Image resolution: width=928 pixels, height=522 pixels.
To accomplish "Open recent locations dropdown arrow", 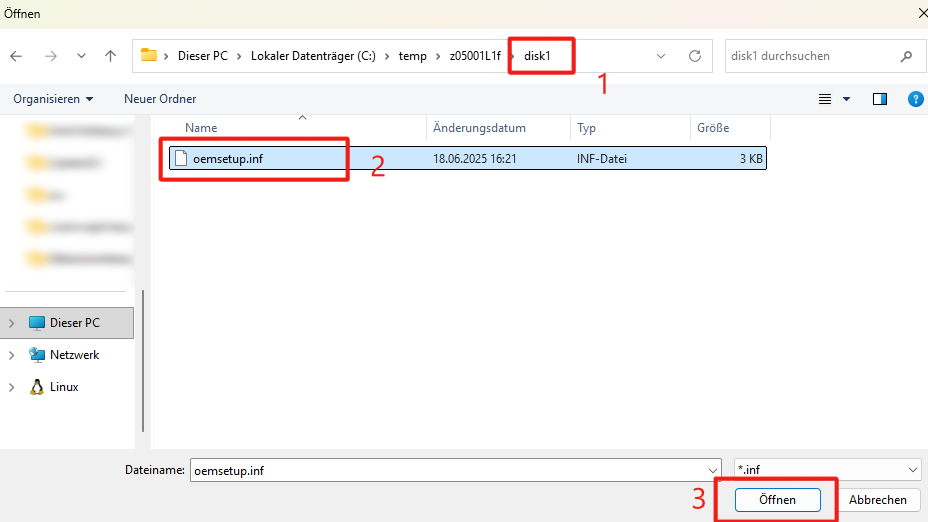I will click(81, 56).
